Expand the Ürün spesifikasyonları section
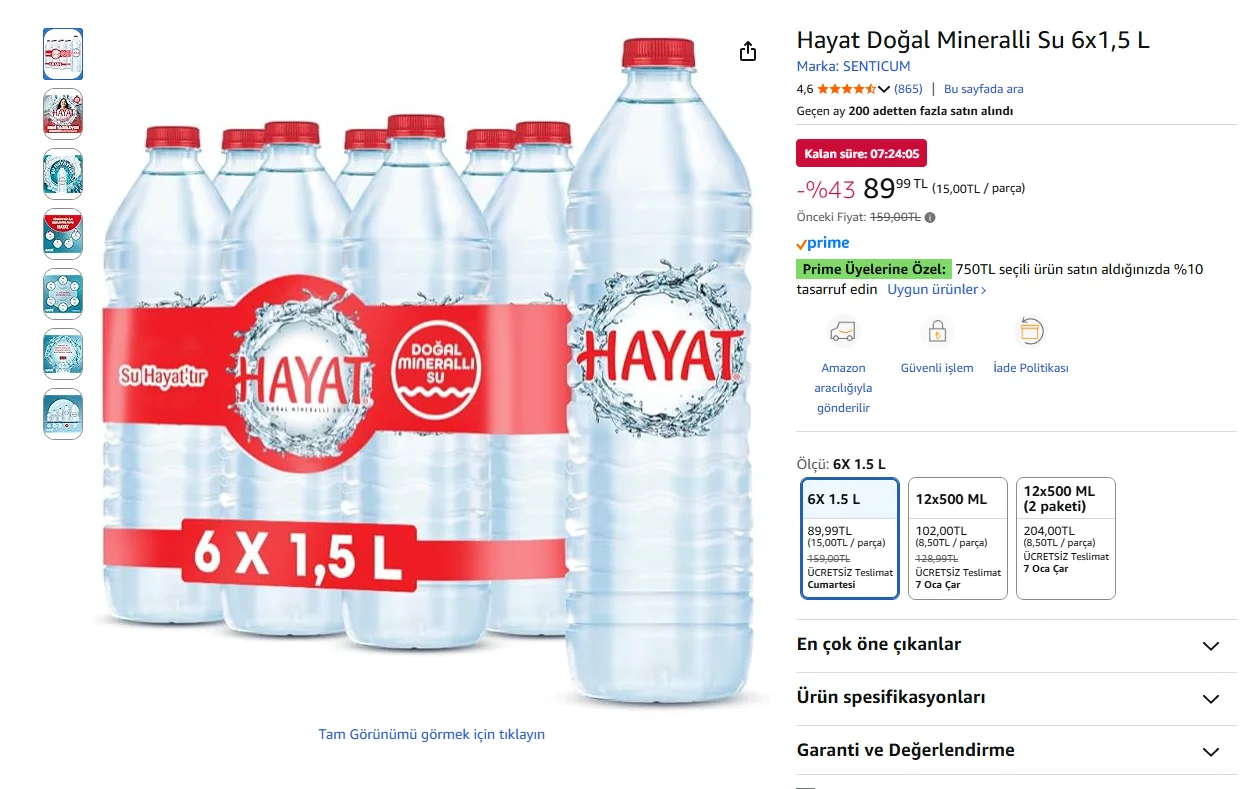Screen dimensions: 1240x789 tap(1016, 698)
